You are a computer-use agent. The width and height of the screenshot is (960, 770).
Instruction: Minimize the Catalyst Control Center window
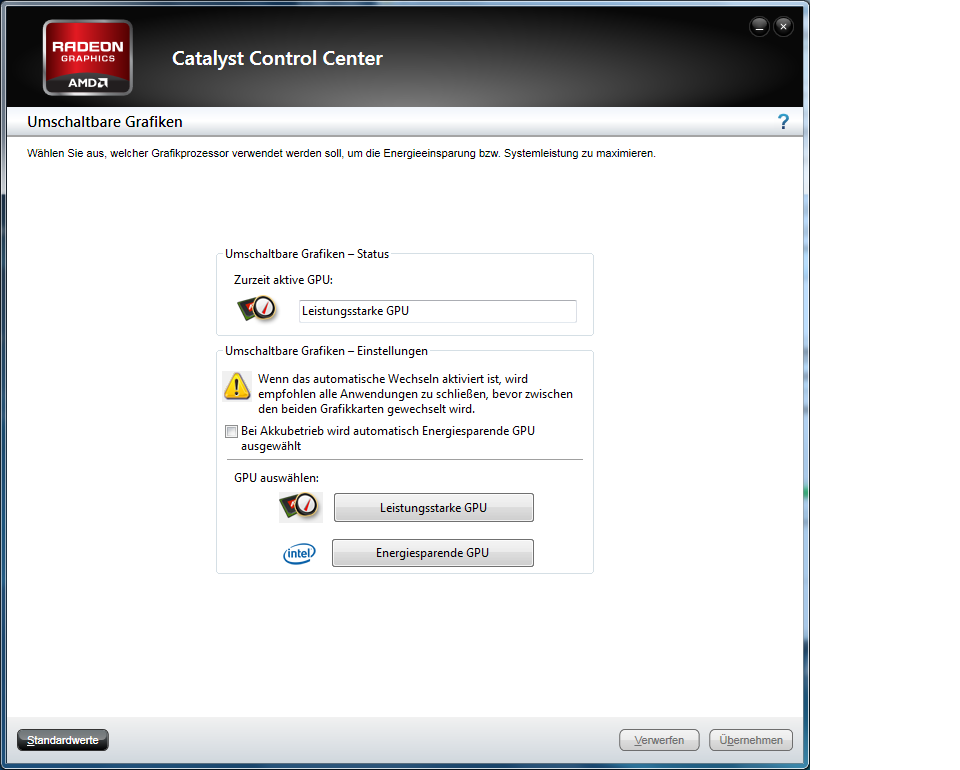click(759, 27)
